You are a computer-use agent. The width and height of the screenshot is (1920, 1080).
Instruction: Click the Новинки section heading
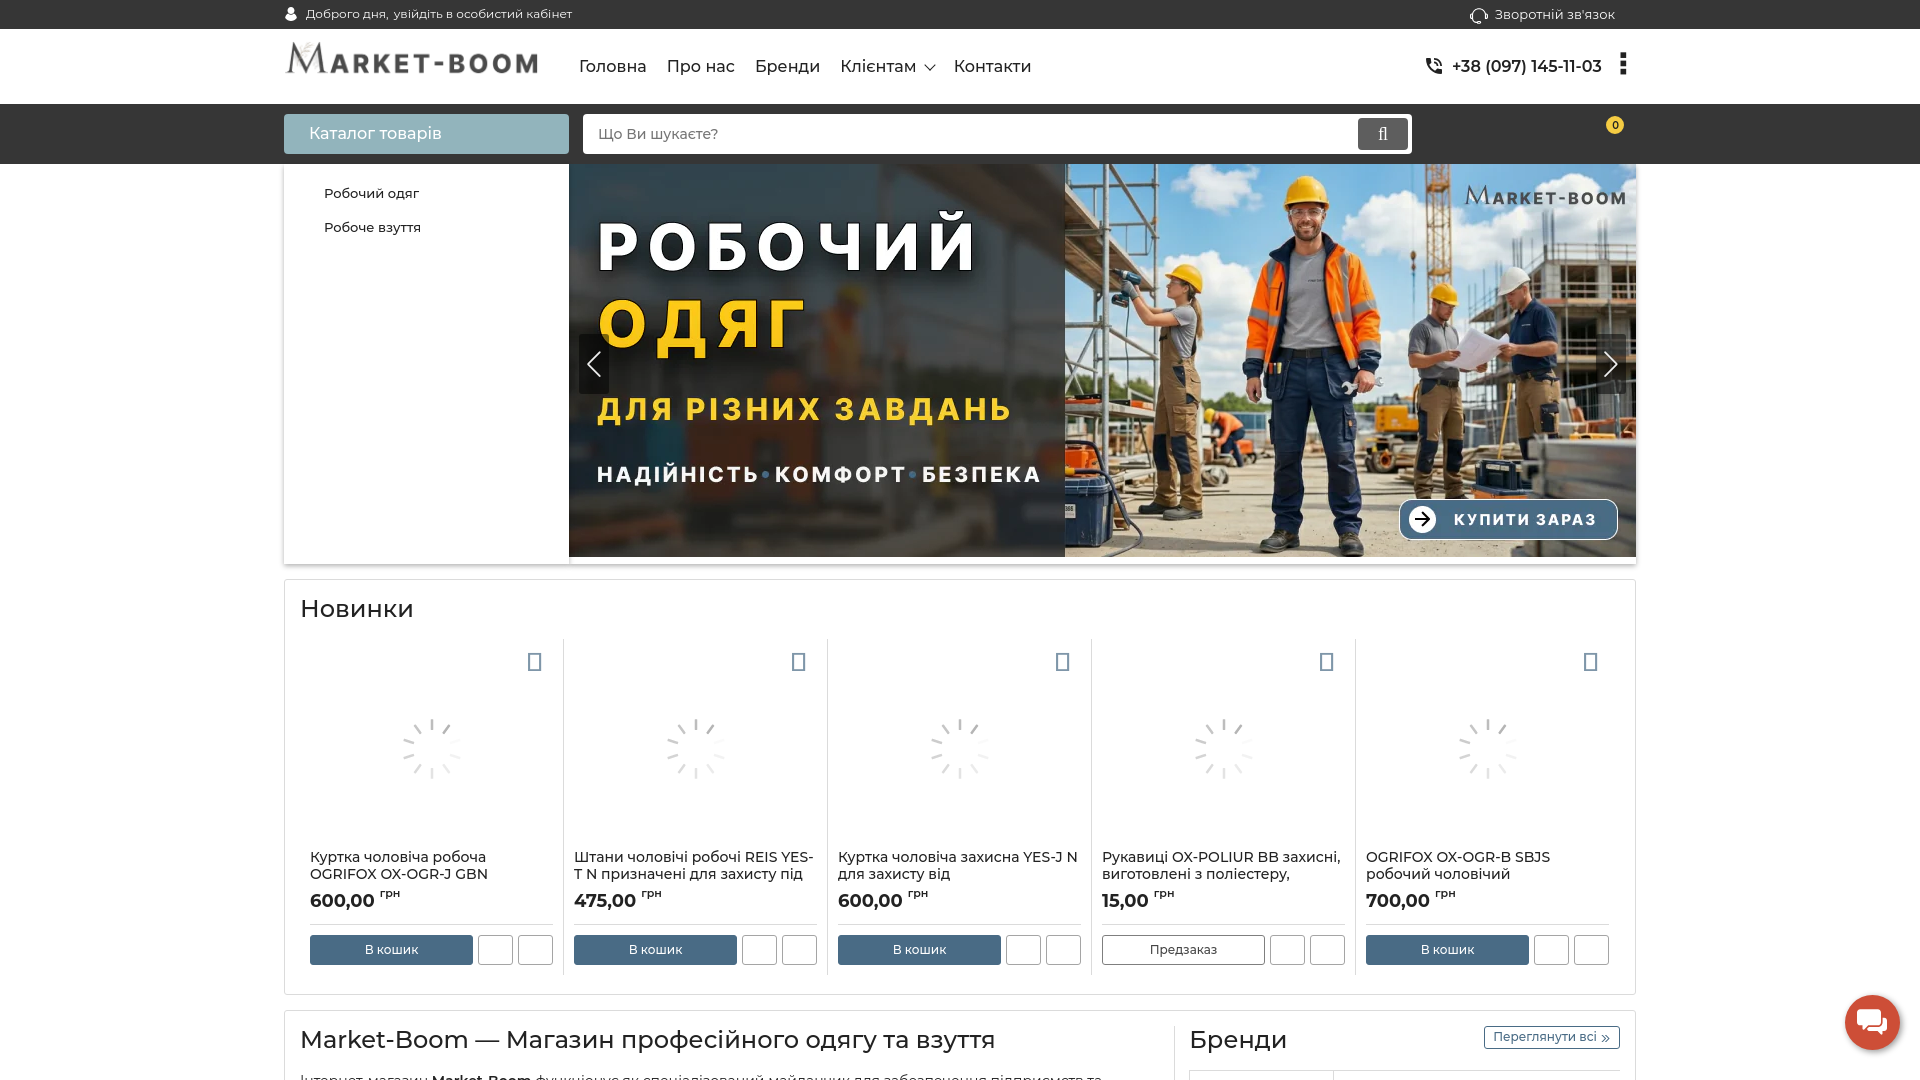pyautogui.click(x=357, y=608)
